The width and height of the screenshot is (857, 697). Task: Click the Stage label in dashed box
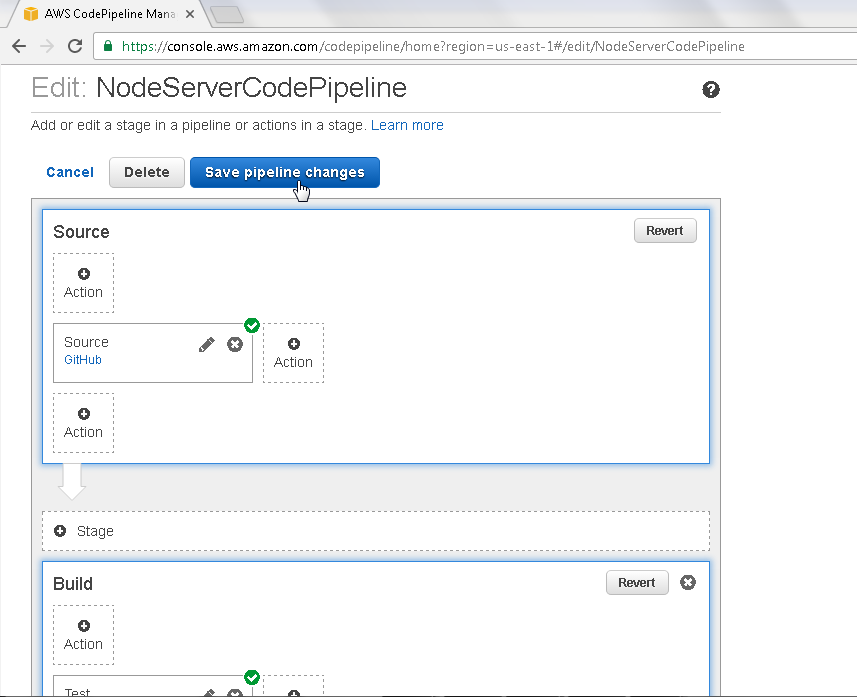95,531
